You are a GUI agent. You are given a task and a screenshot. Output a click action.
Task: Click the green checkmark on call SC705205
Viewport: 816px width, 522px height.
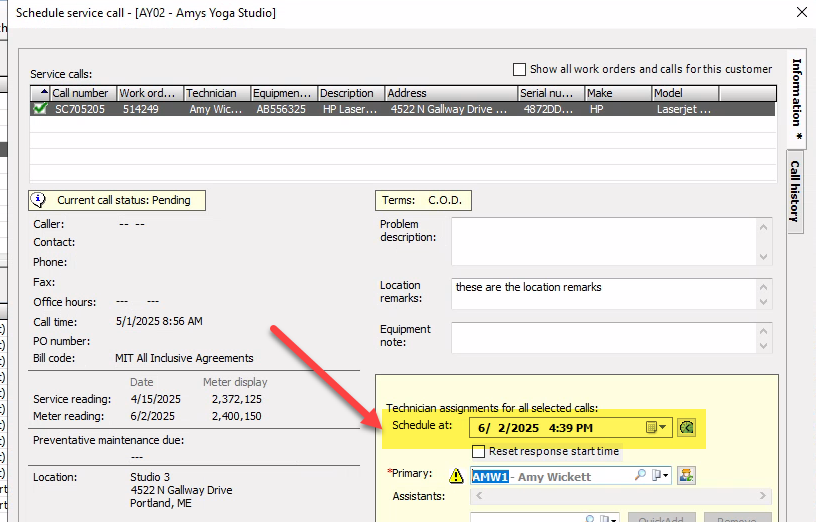(40, 108)
